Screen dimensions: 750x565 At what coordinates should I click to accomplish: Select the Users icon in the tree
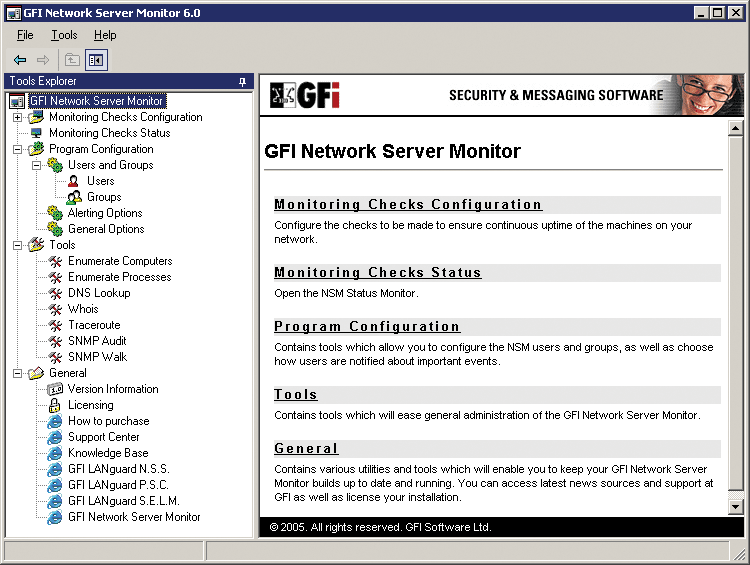(74, 181)
